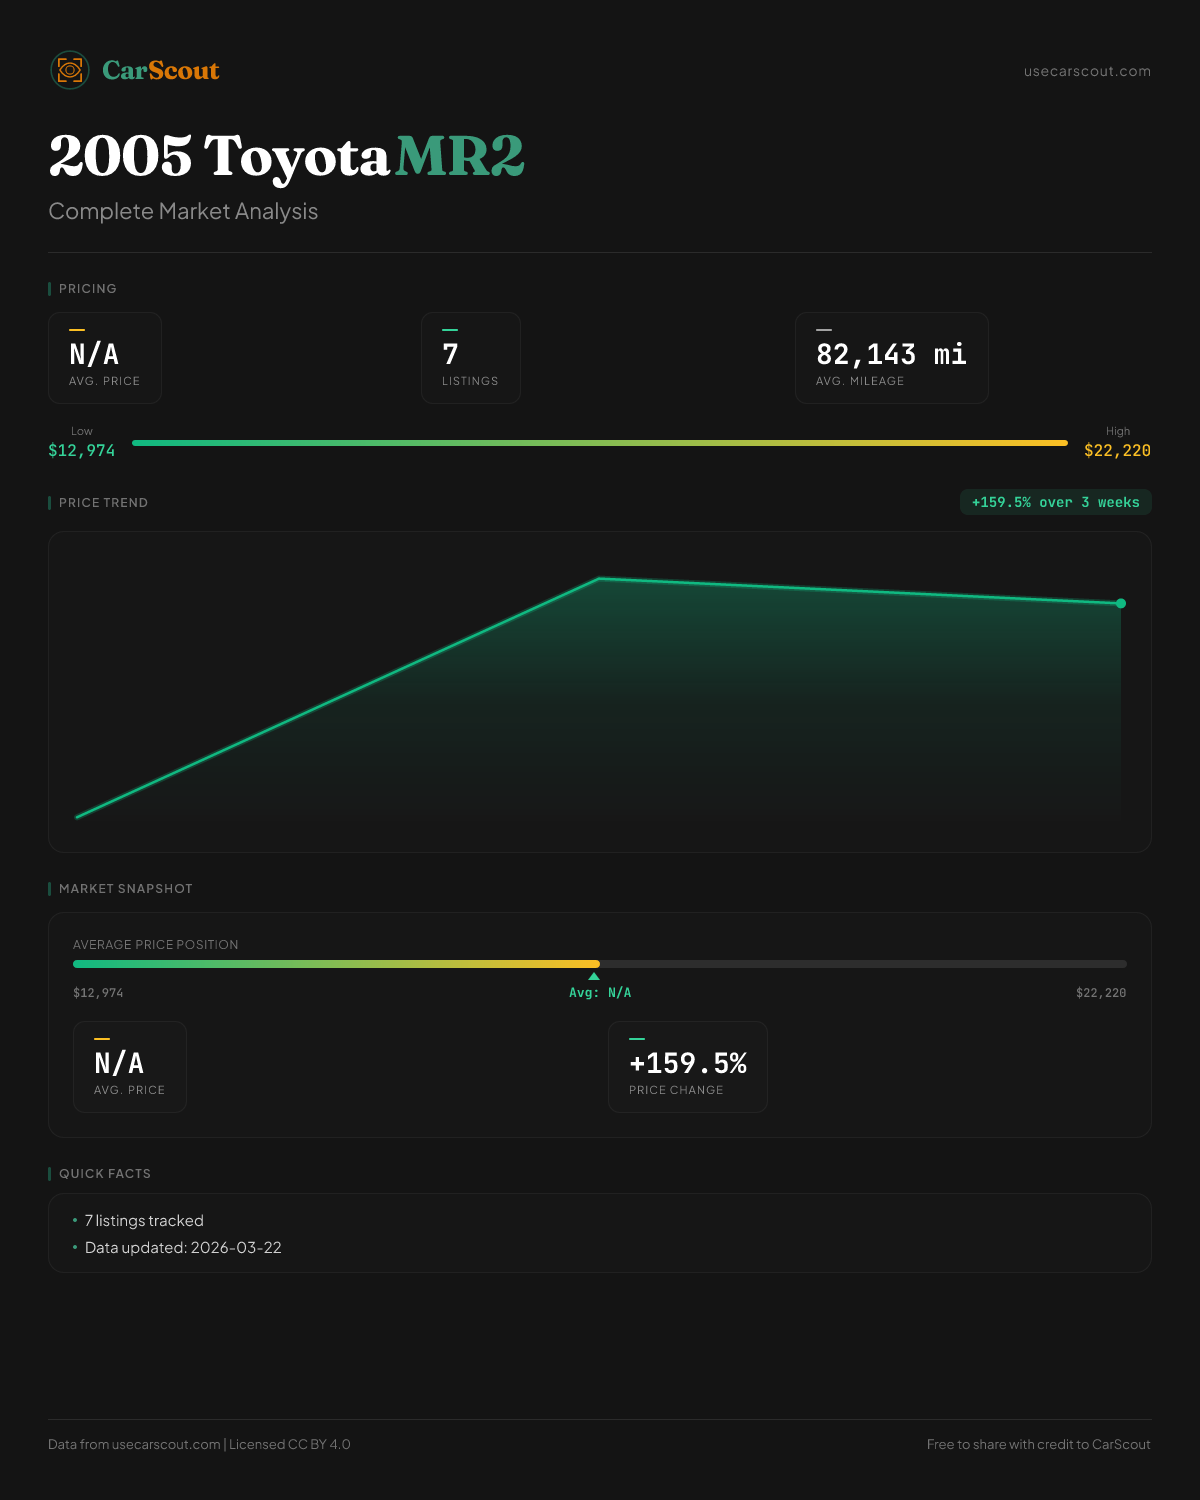Screen dimensions: 1200x1500
Task: Click the Licensed CC BY 4.0 footer text
Action: [290, 1444]
